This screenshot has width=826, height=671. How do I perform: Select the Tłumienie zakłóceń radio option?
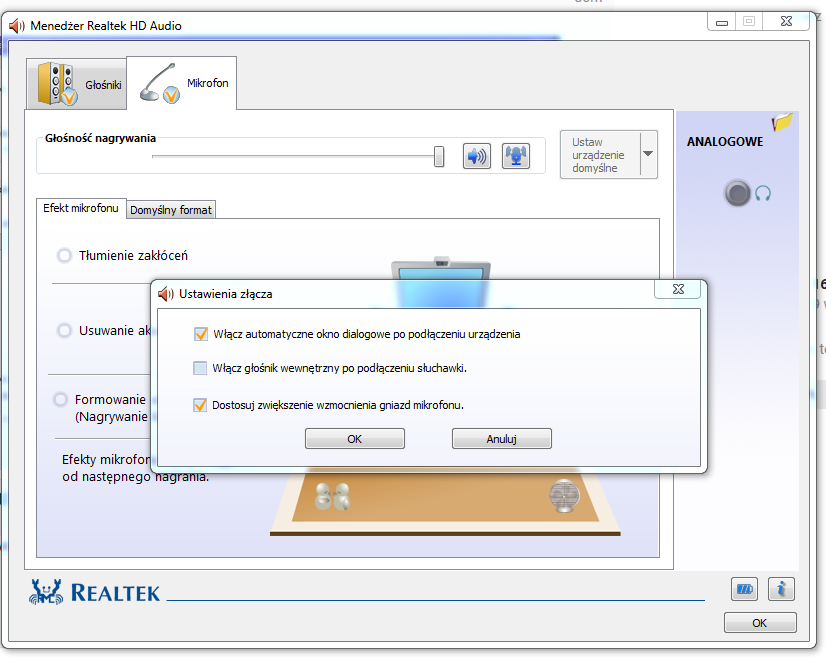pyautogui.click(x=65, y=256)
